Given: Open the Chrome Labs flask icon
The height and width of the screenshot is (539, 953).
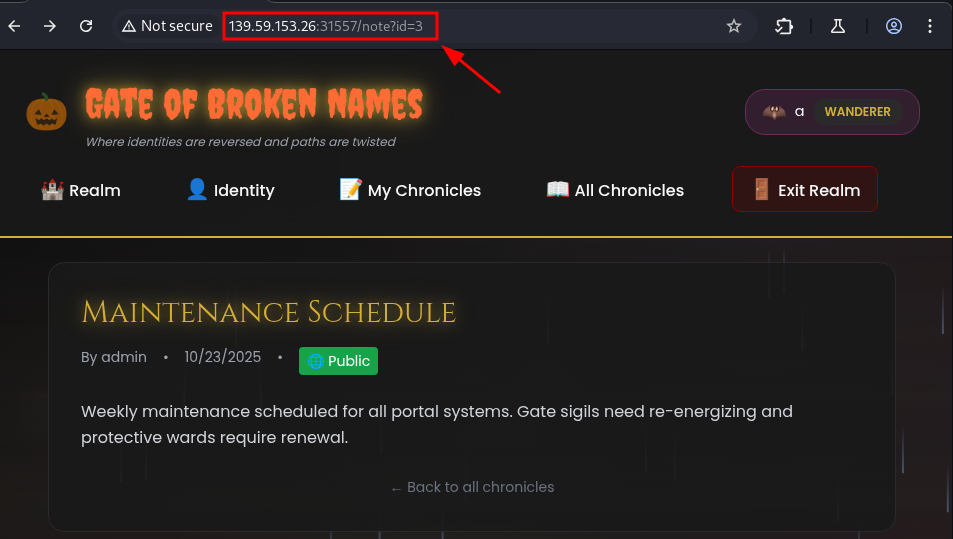Looking at the screenshot, I should (x=837, y=26).
